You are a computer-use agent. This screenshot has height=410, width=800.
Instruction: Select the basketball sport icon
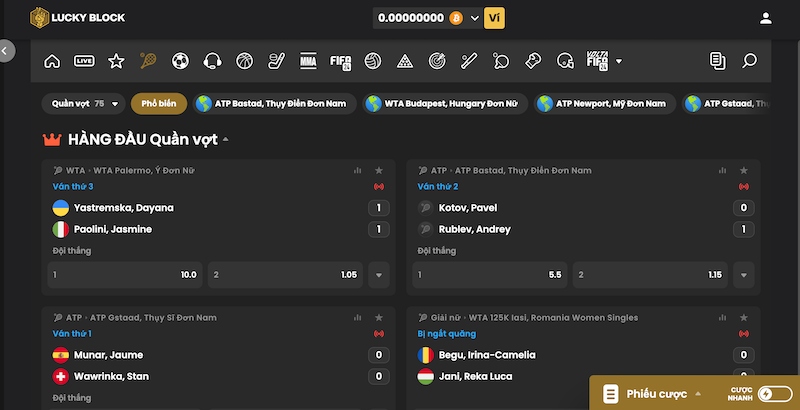(244, 61)
